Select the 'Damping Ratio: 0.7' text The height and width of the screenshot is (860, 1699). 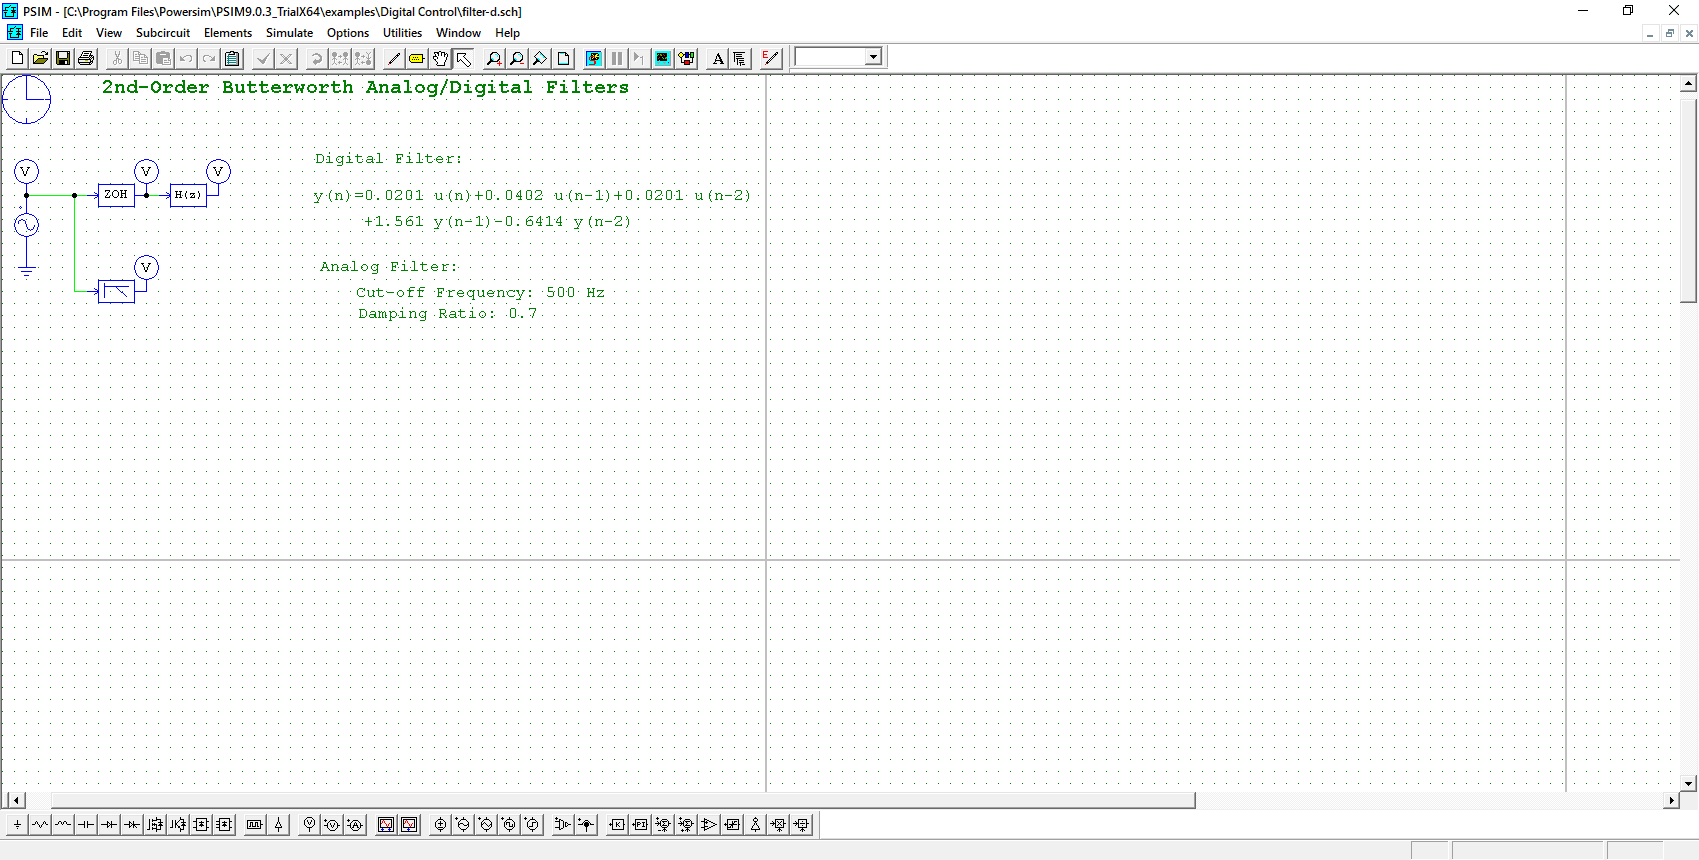coord(447,314)
